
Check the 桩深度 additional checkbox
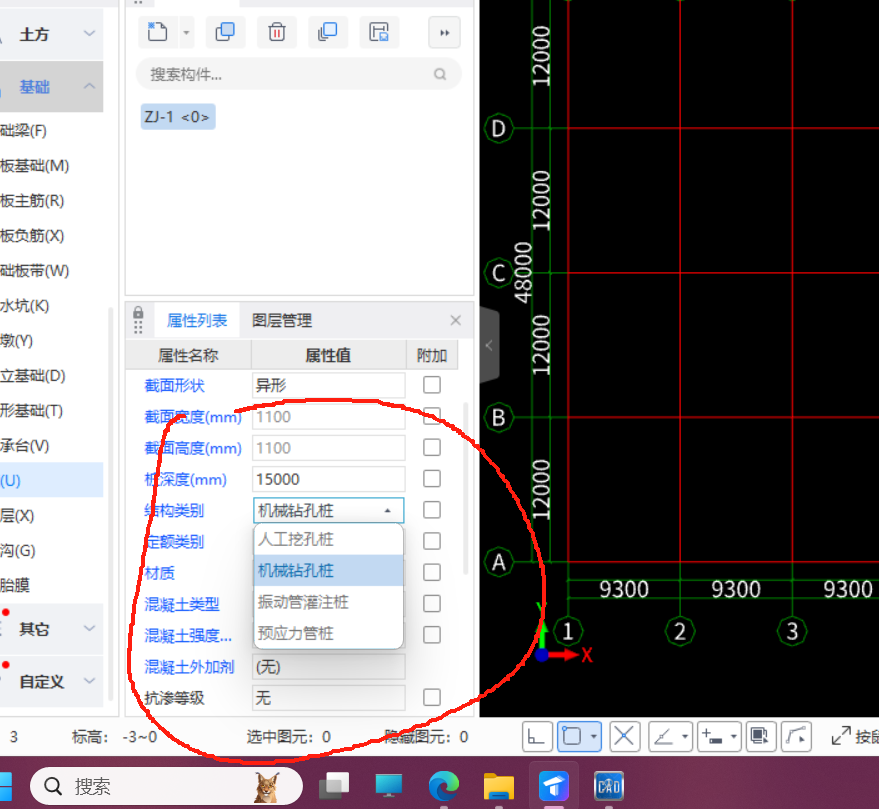pos(432,479)
